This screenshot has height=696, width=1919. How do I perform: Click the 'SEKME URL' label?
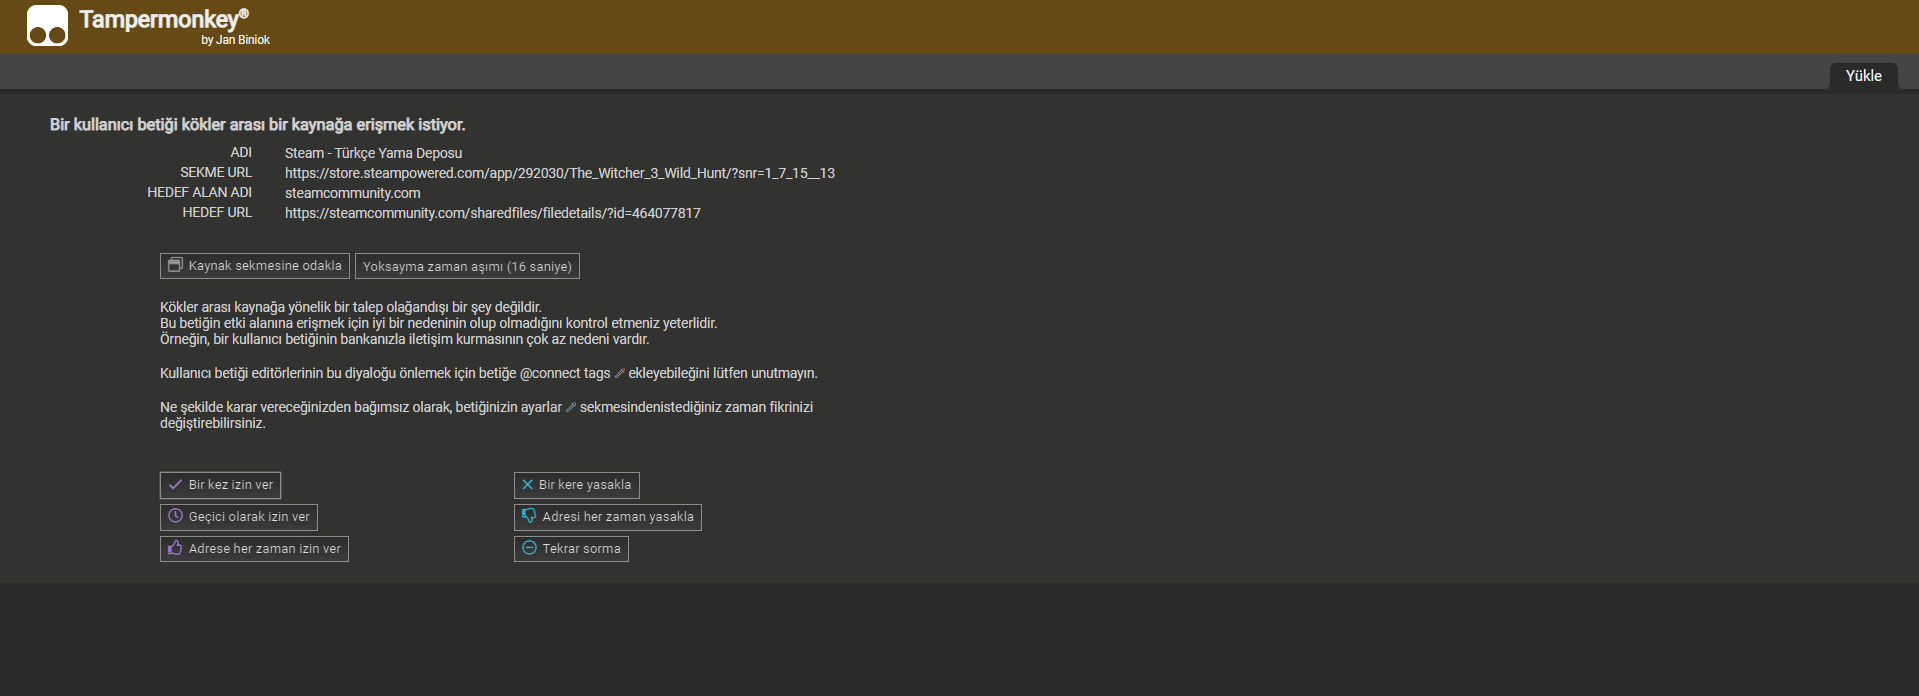tap(216, 172)
